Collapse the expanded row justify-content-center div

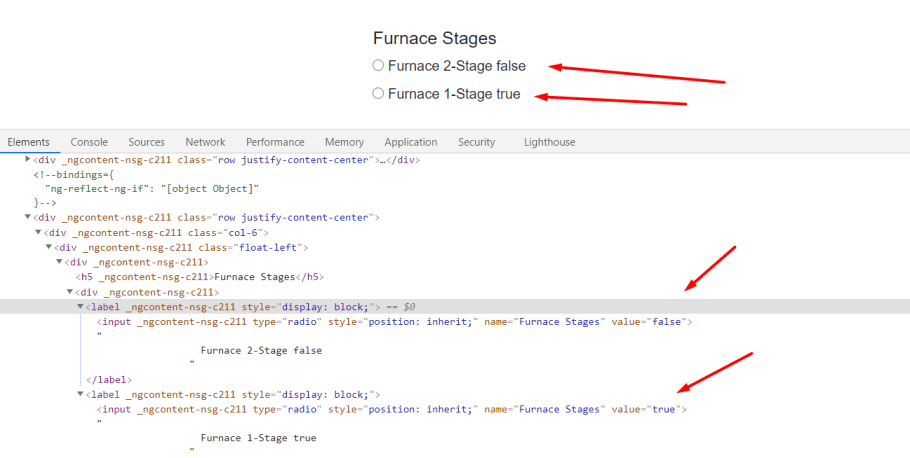[27, 217]
